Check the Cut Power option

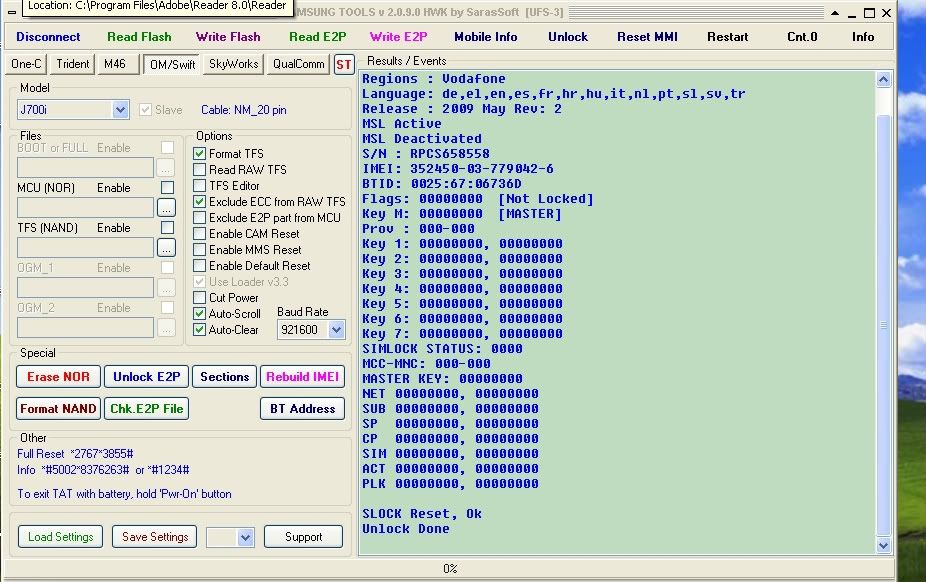200,297
